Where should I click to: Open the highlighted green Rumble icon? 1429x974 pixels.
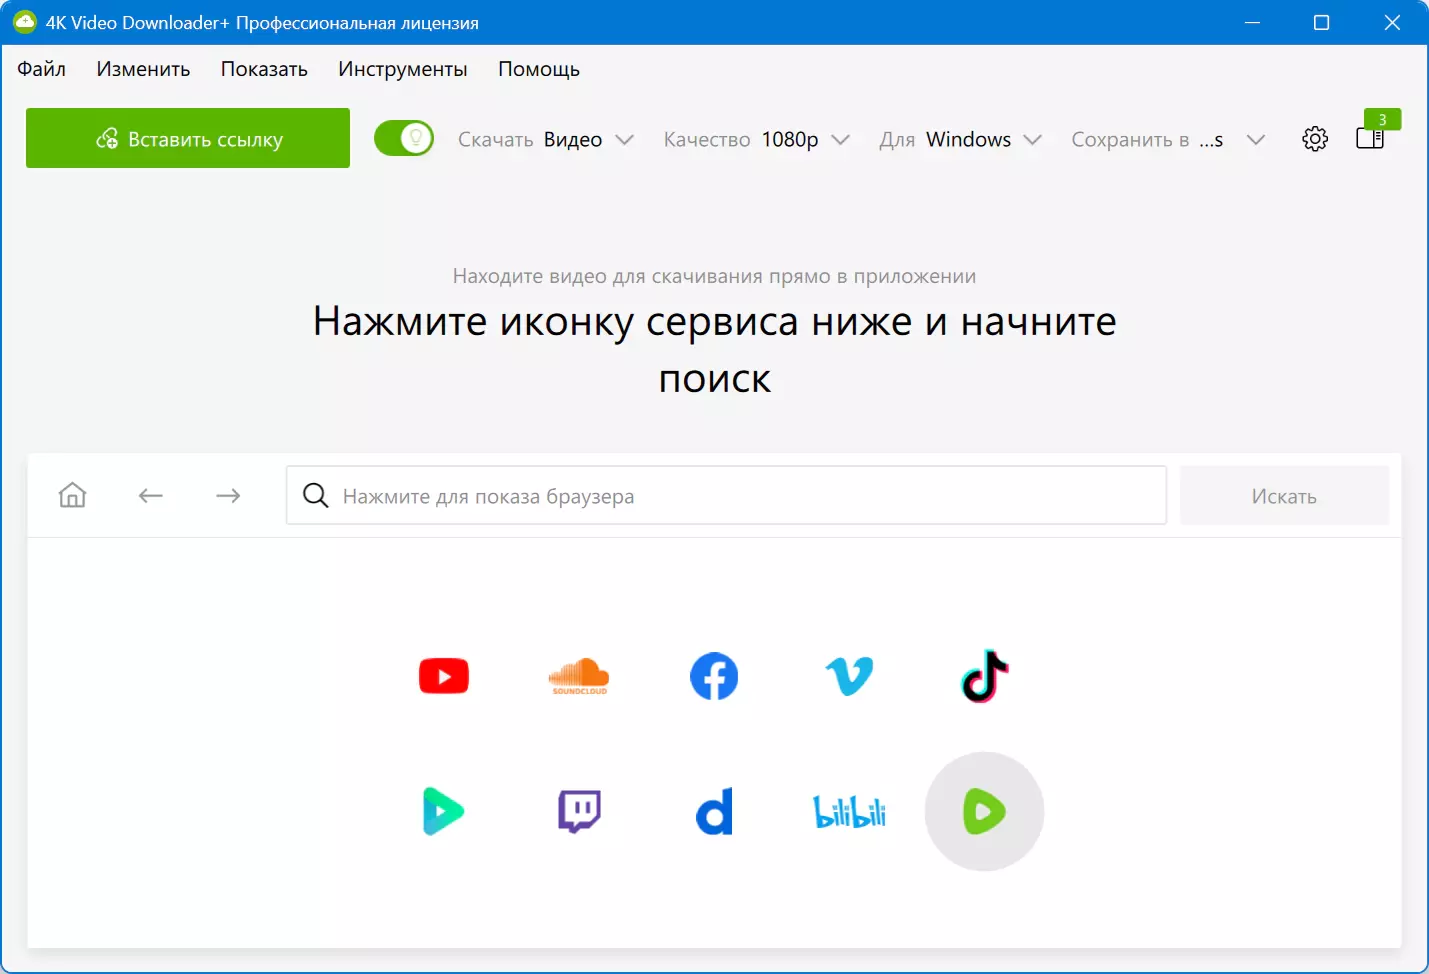(x=984, y=811)
